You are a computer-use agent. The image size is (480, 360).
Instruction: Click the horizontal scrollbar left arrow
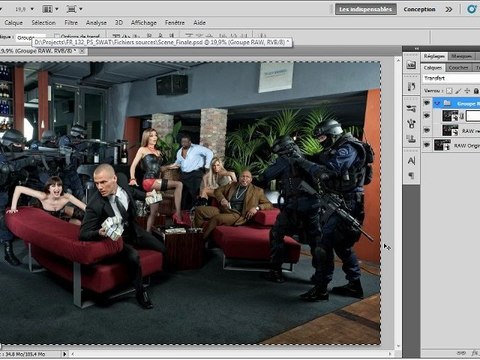[x=73, y=354]
